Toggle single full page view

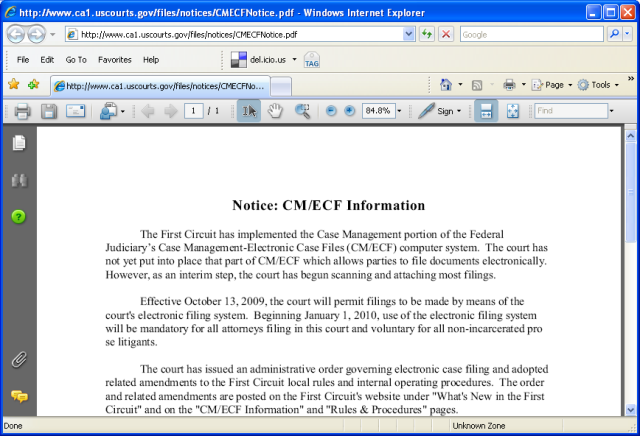coord(513,111)
